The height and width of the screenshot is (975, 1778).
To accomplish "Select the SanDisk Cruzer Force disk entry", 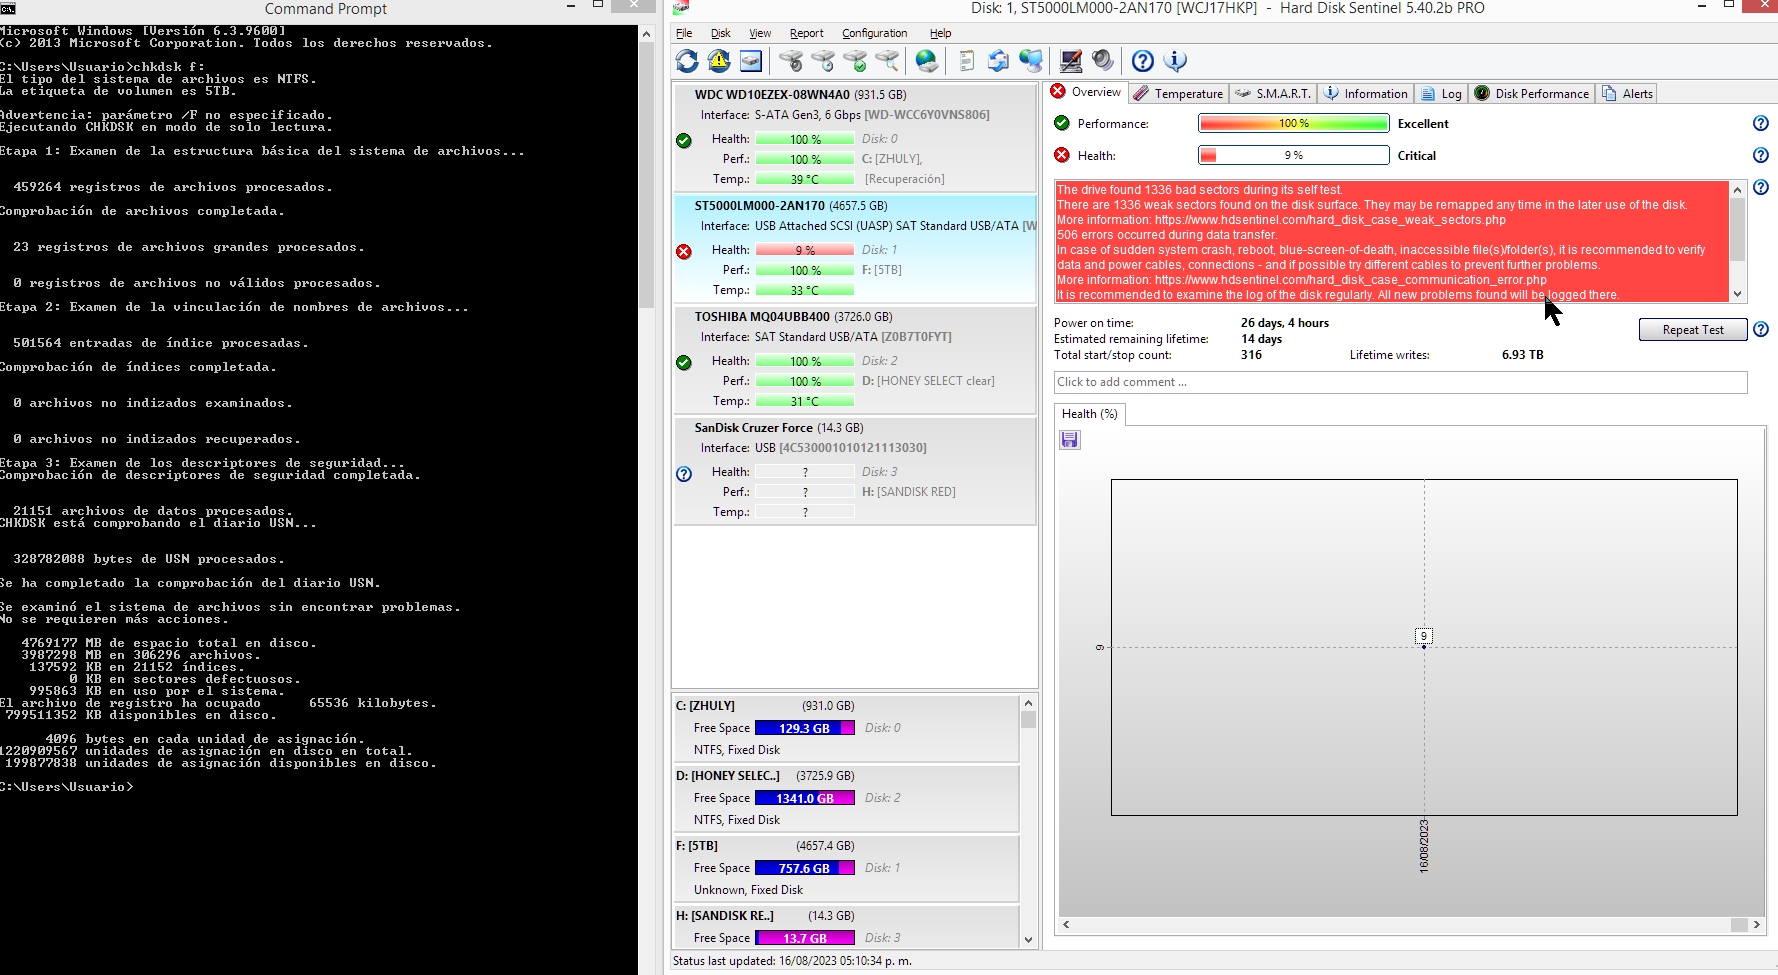I will (x=855, y=471).
